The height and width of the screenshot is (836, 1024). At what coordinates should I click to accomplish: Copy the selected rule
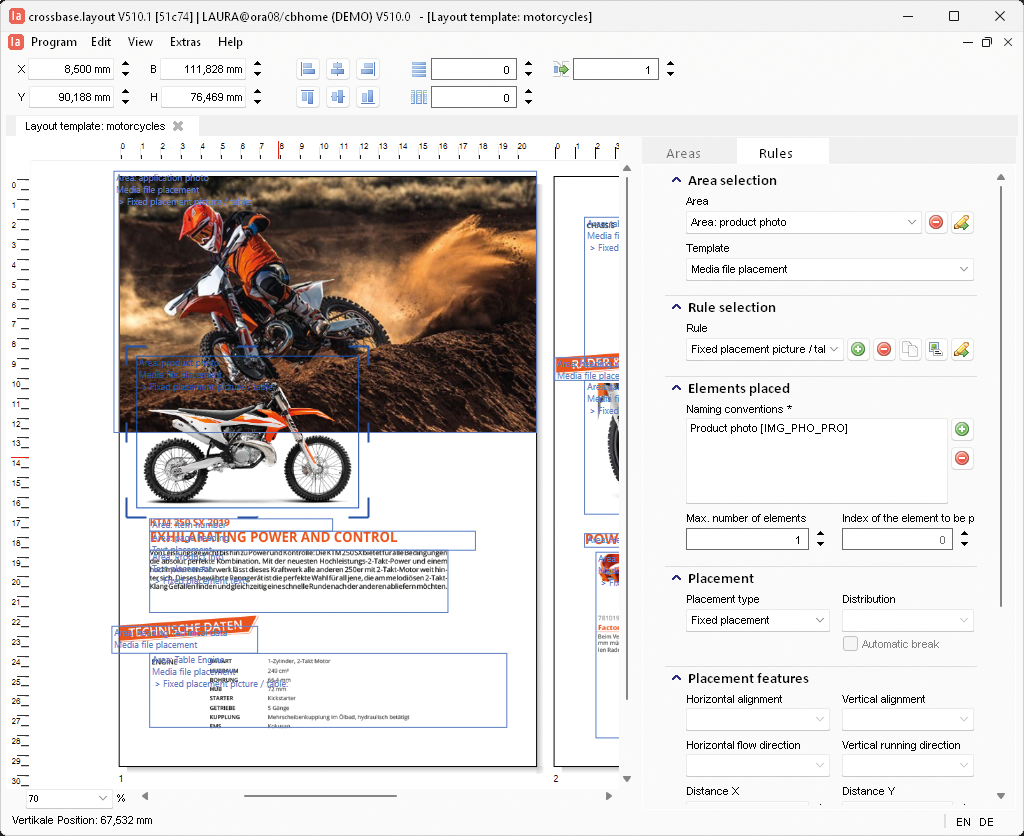pos(910,349)
